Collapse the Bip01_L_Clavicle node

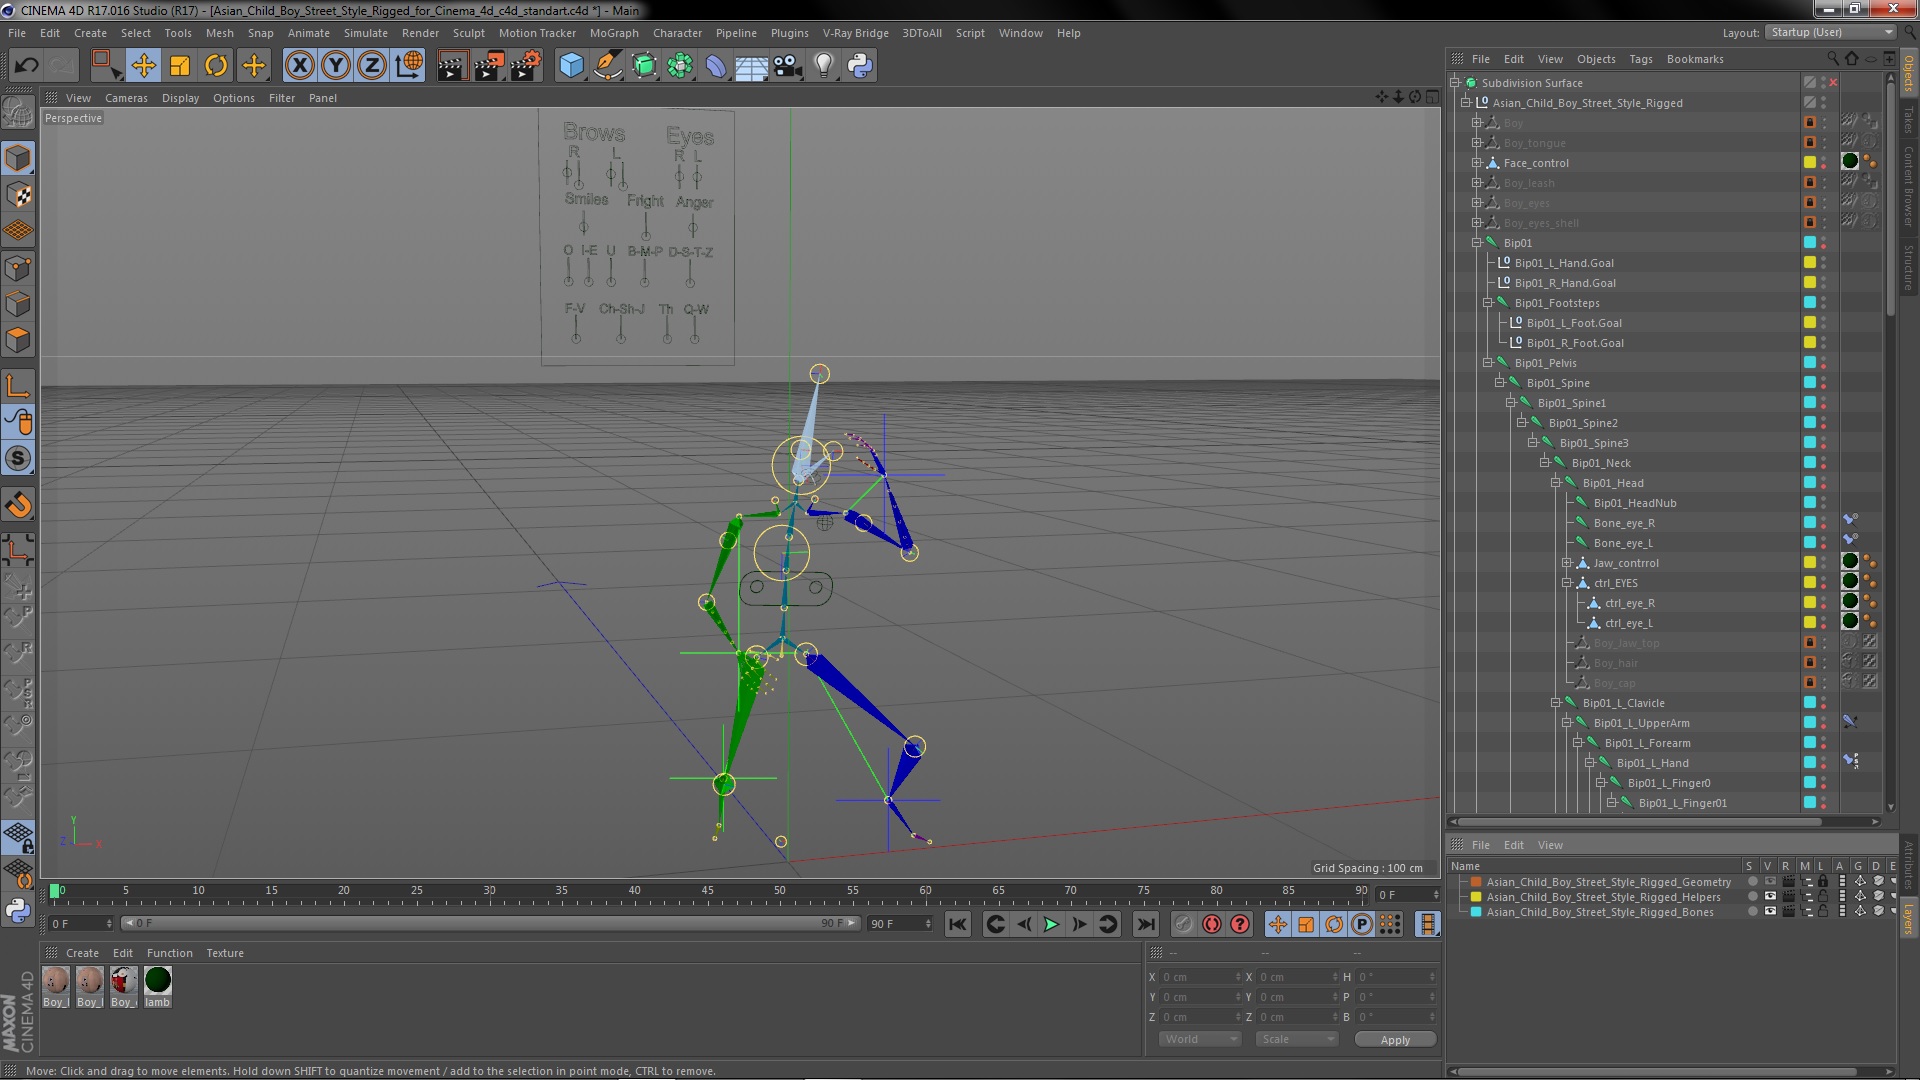[1555, 703]
